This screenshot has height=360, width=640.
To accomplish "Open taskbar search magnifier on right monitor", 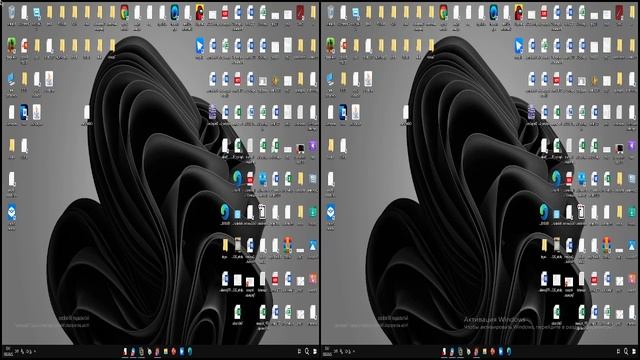I will pyautogui.click(x=626, y=351).
